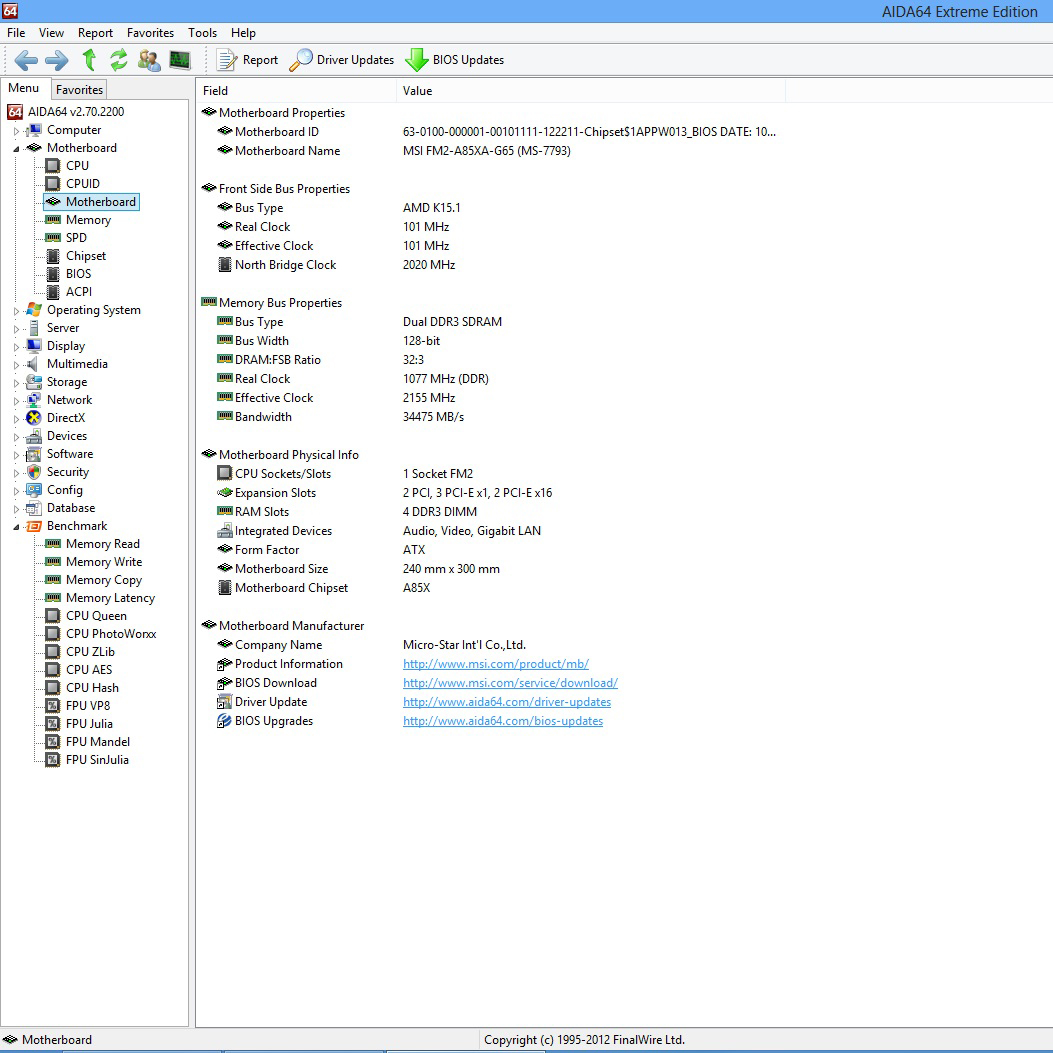Click the Security shield icon in tree
This screenshot has height=1053, width=1053.
click(x=34, y=472)
